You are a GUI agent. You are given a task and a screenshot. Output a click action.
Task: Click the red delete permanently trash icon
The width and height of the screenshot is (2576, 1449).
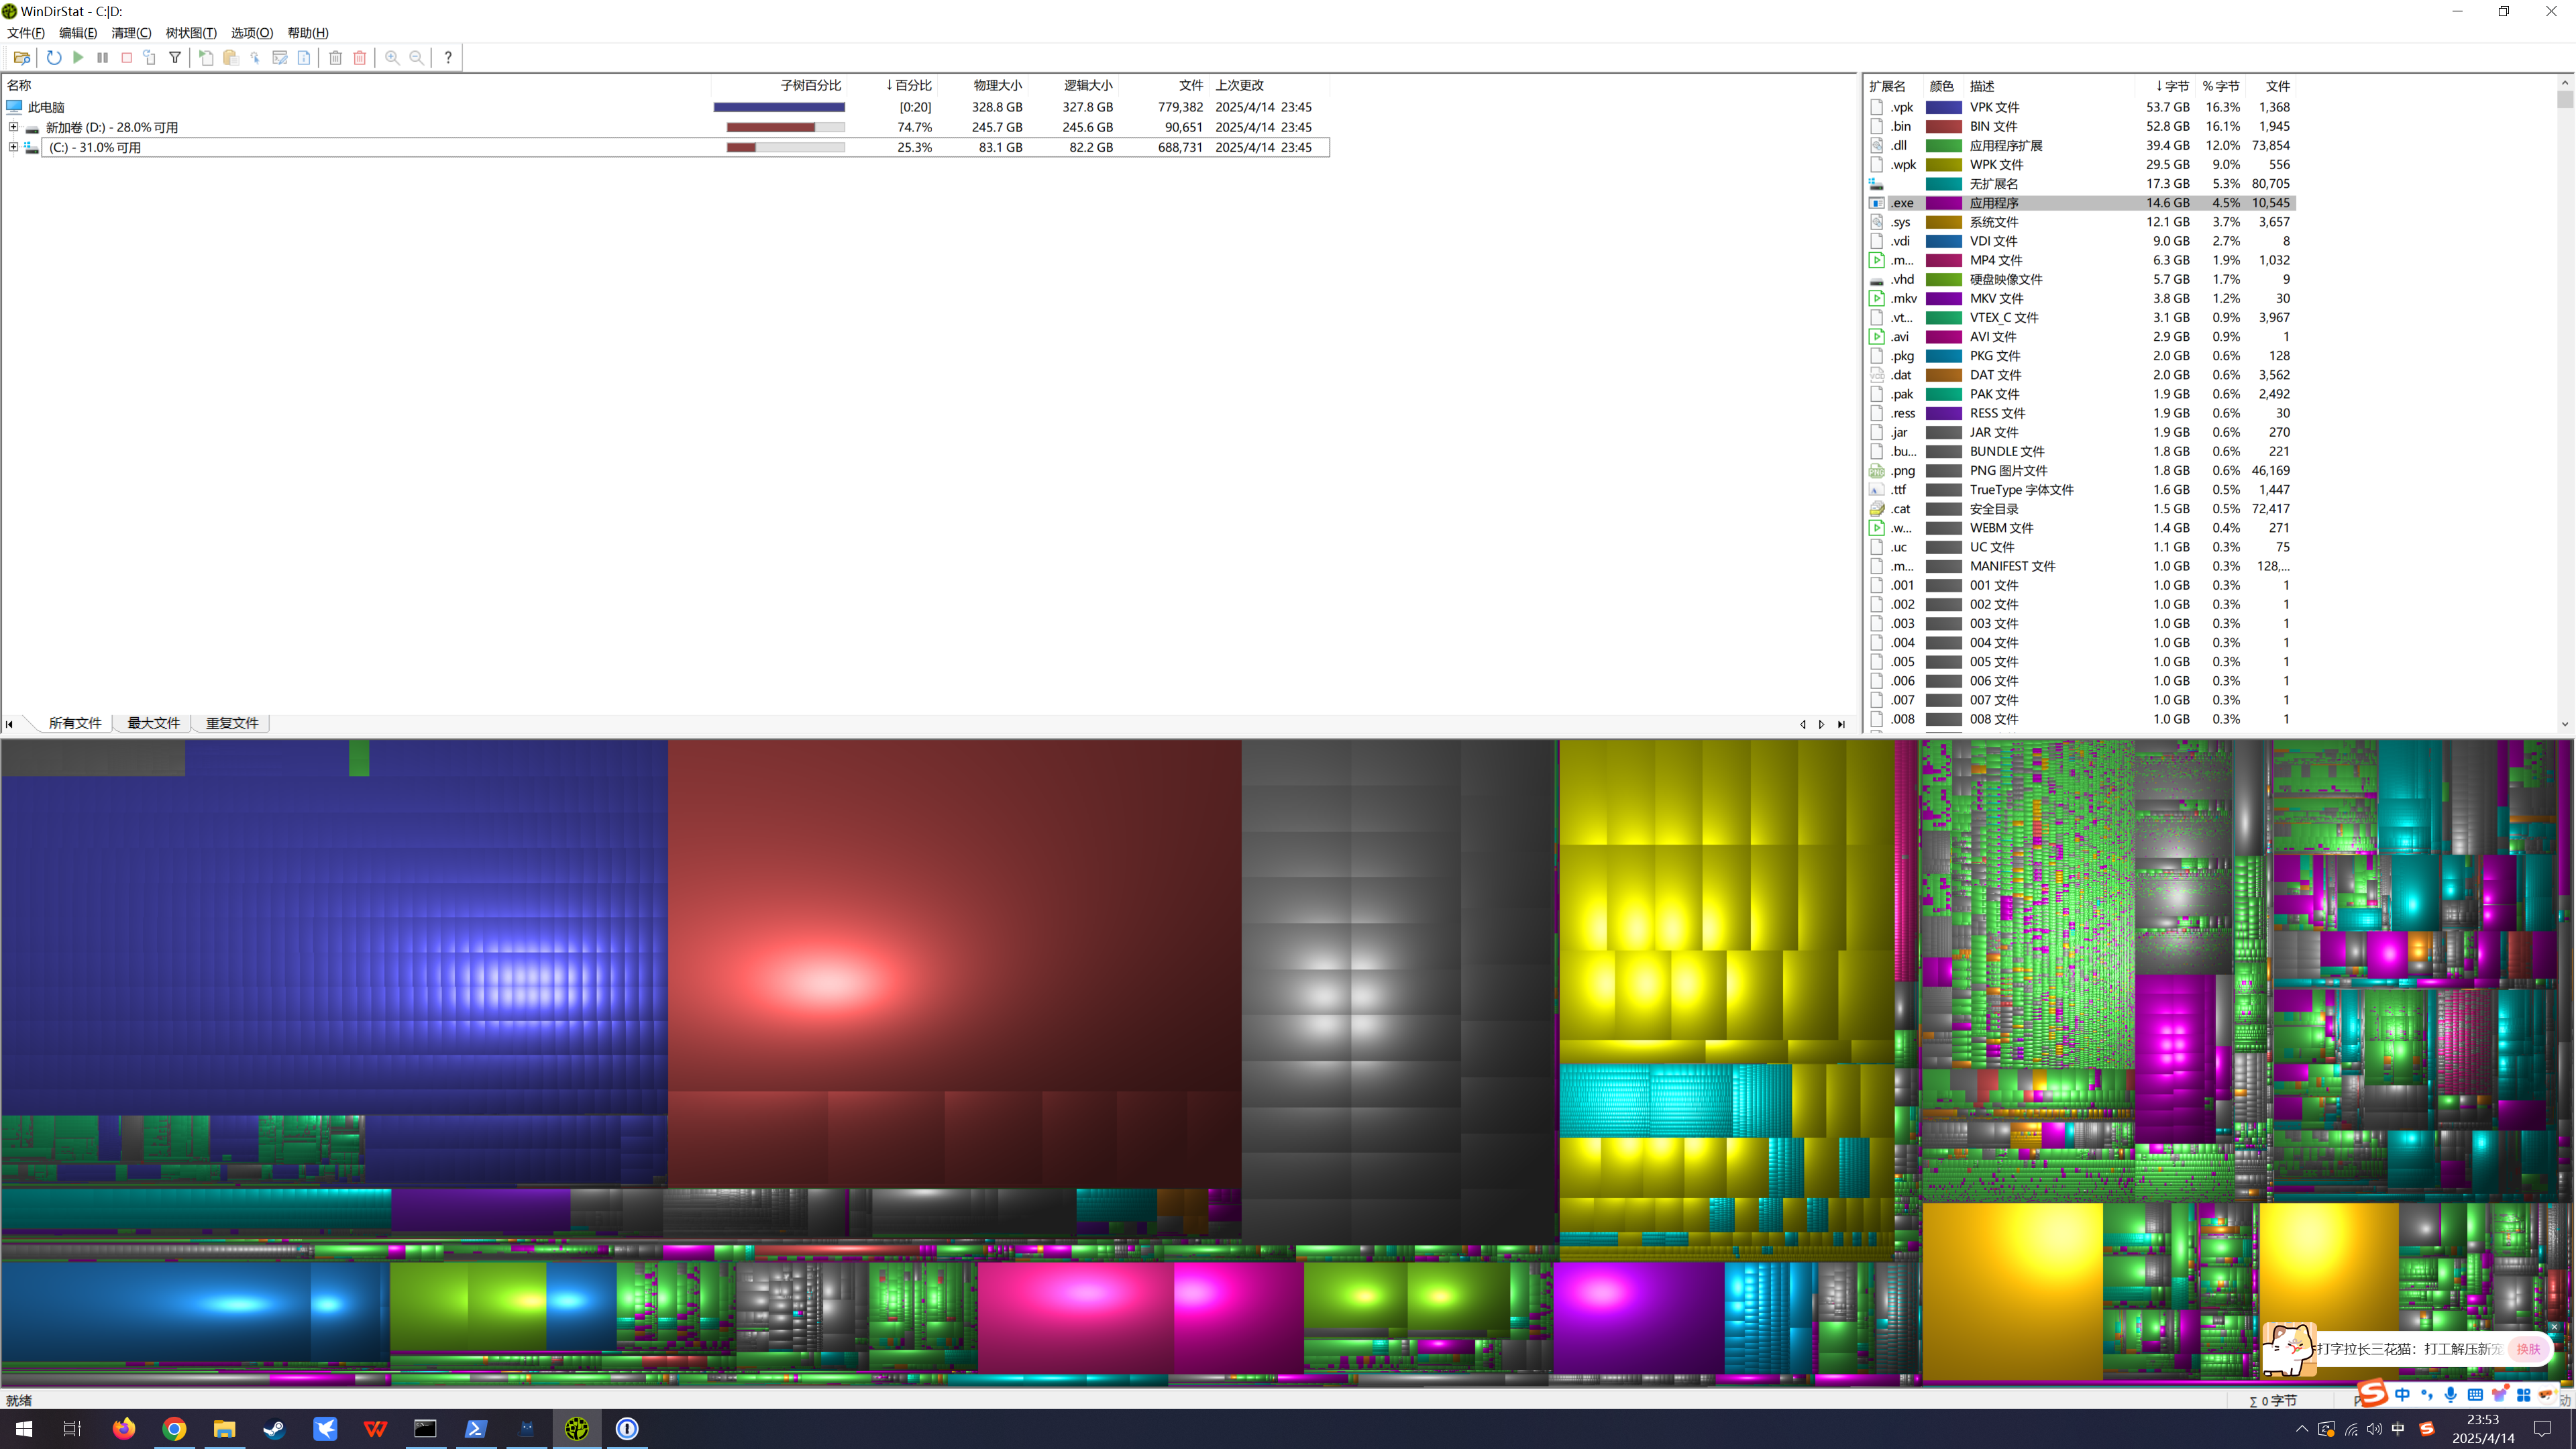(x=360, y=58)
